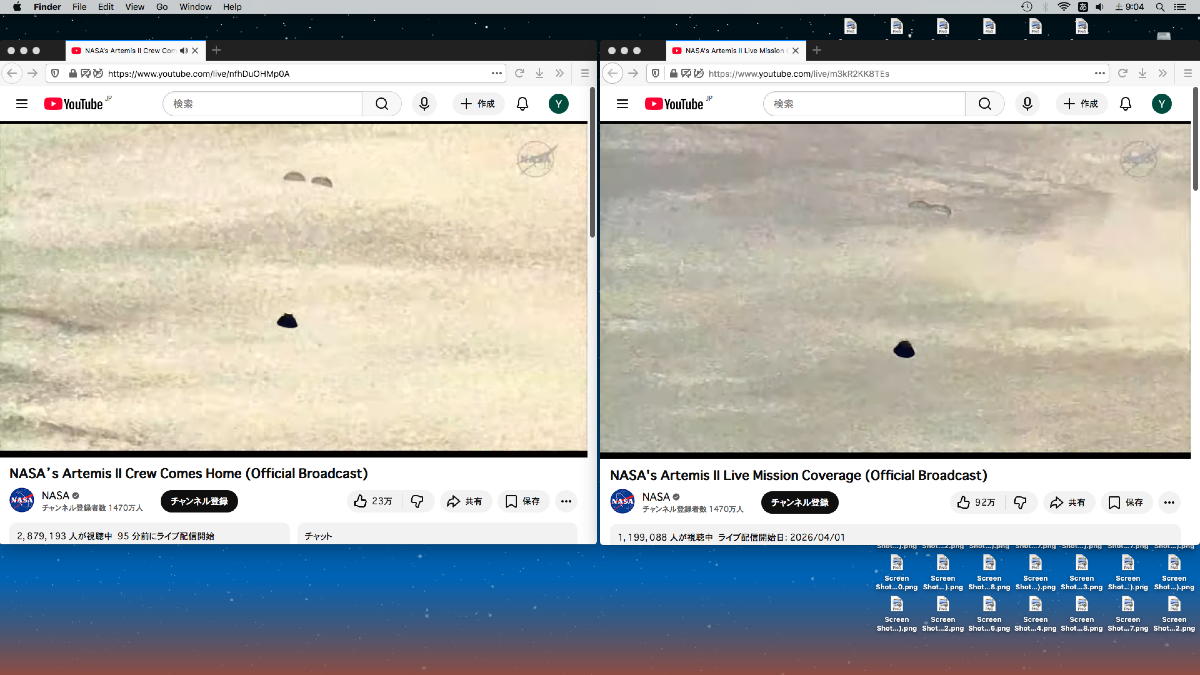This screenshot has height=675, width=1200.
Task: Subscribe to NASA channel in right window
Action: point(800,502)
